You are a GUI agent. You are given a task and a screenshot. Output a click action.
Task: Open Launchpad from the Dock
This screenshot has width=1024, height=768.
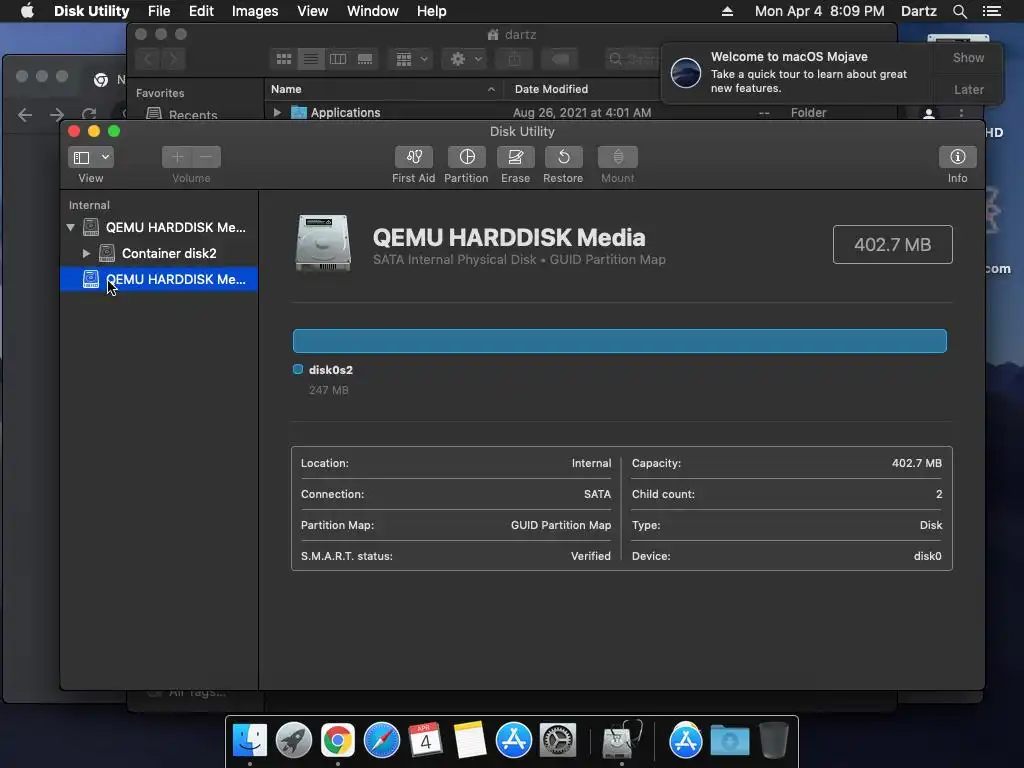294,741
